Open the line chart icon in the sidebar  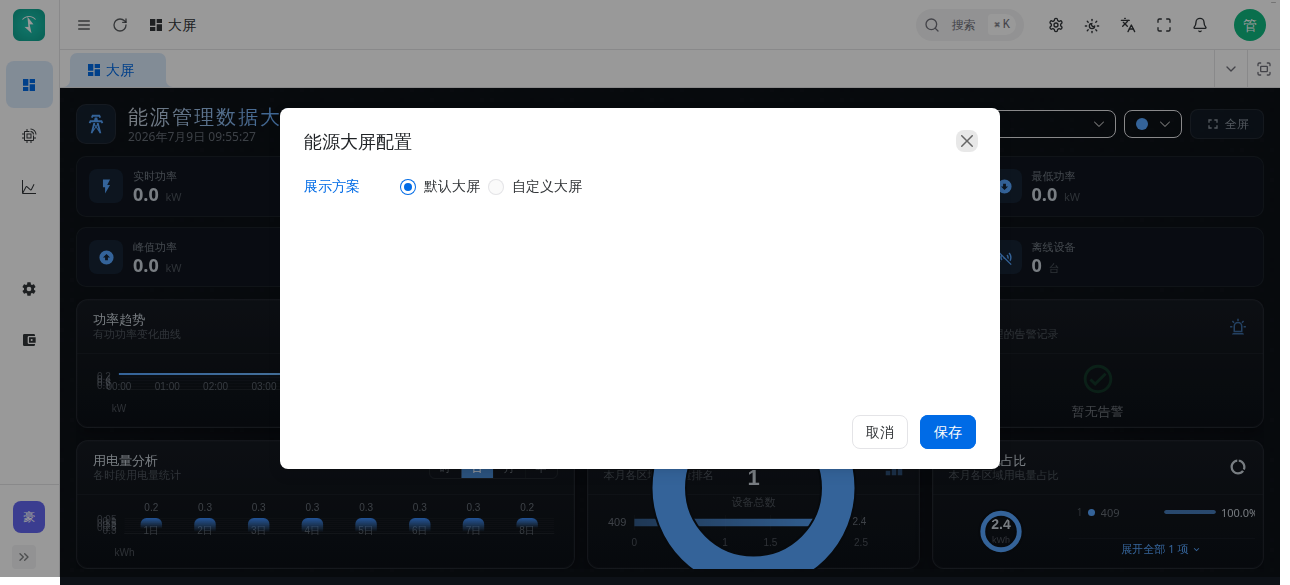(x=29, y=187)
